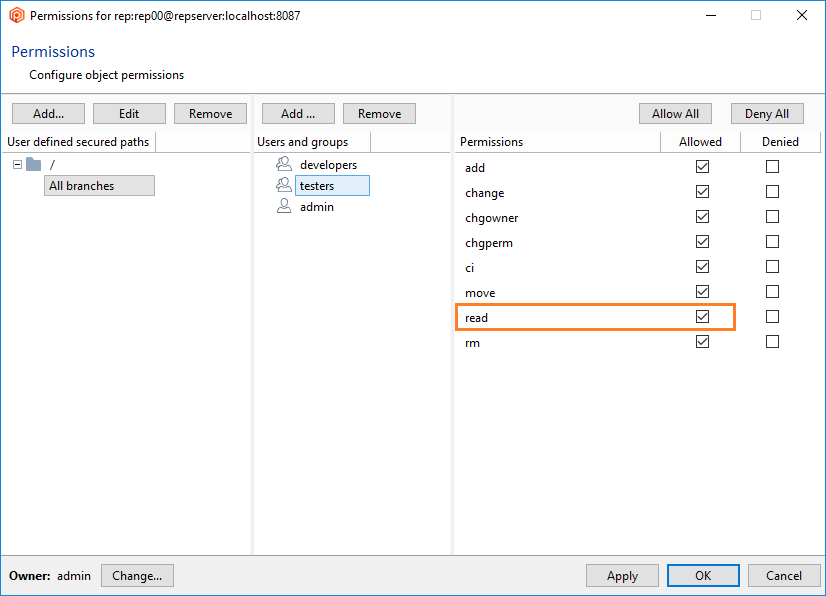
Task: Check Denied box for ci permission
Action: coord(772,267)
